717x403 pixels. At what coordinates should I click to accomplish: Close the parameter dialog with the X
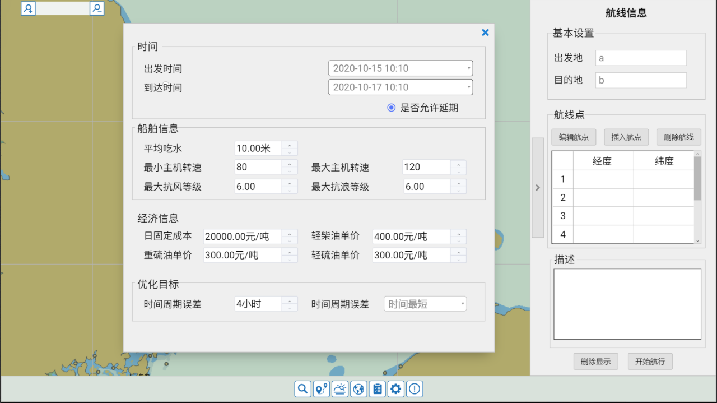[x=485, y=32]
